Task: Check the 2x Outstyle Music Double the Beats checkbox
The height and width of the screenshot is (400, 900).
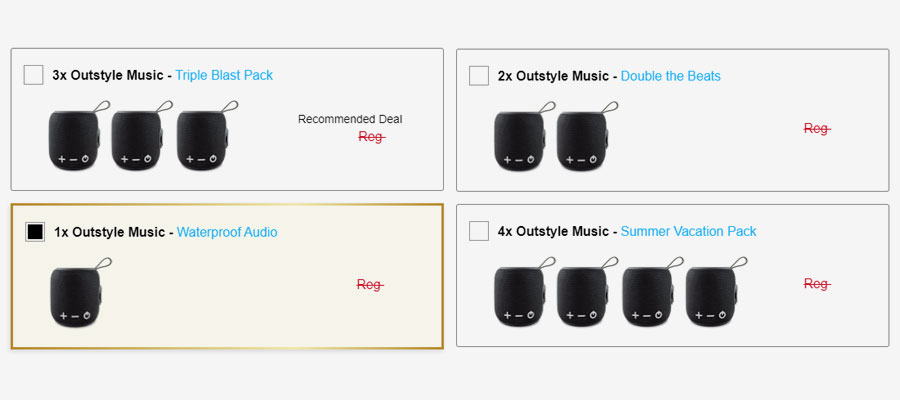Action: coord(479,76)
